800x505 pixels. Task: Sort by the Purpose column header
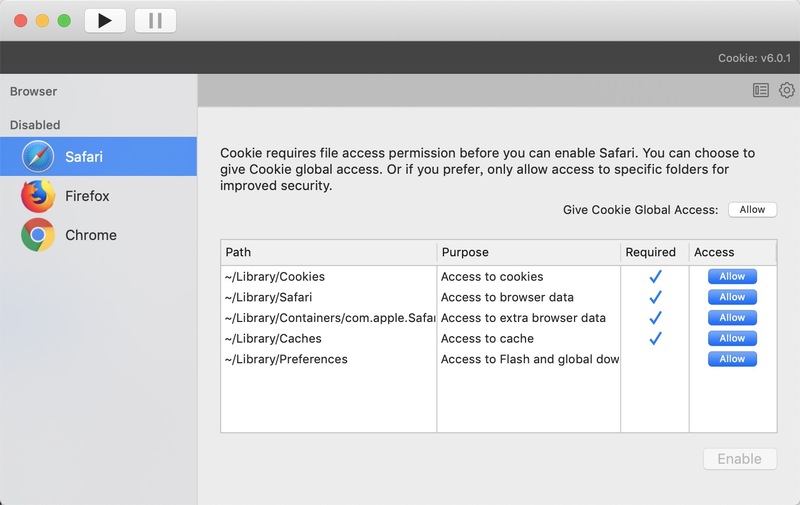tap(528, 252)
